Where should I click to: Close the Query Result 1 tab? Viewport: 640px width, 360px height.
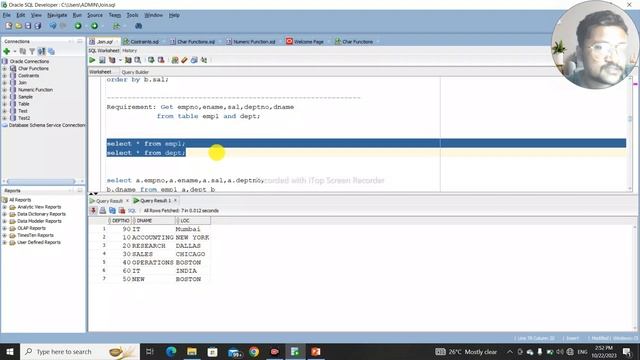pyautogui.click(x=176, y=200)
